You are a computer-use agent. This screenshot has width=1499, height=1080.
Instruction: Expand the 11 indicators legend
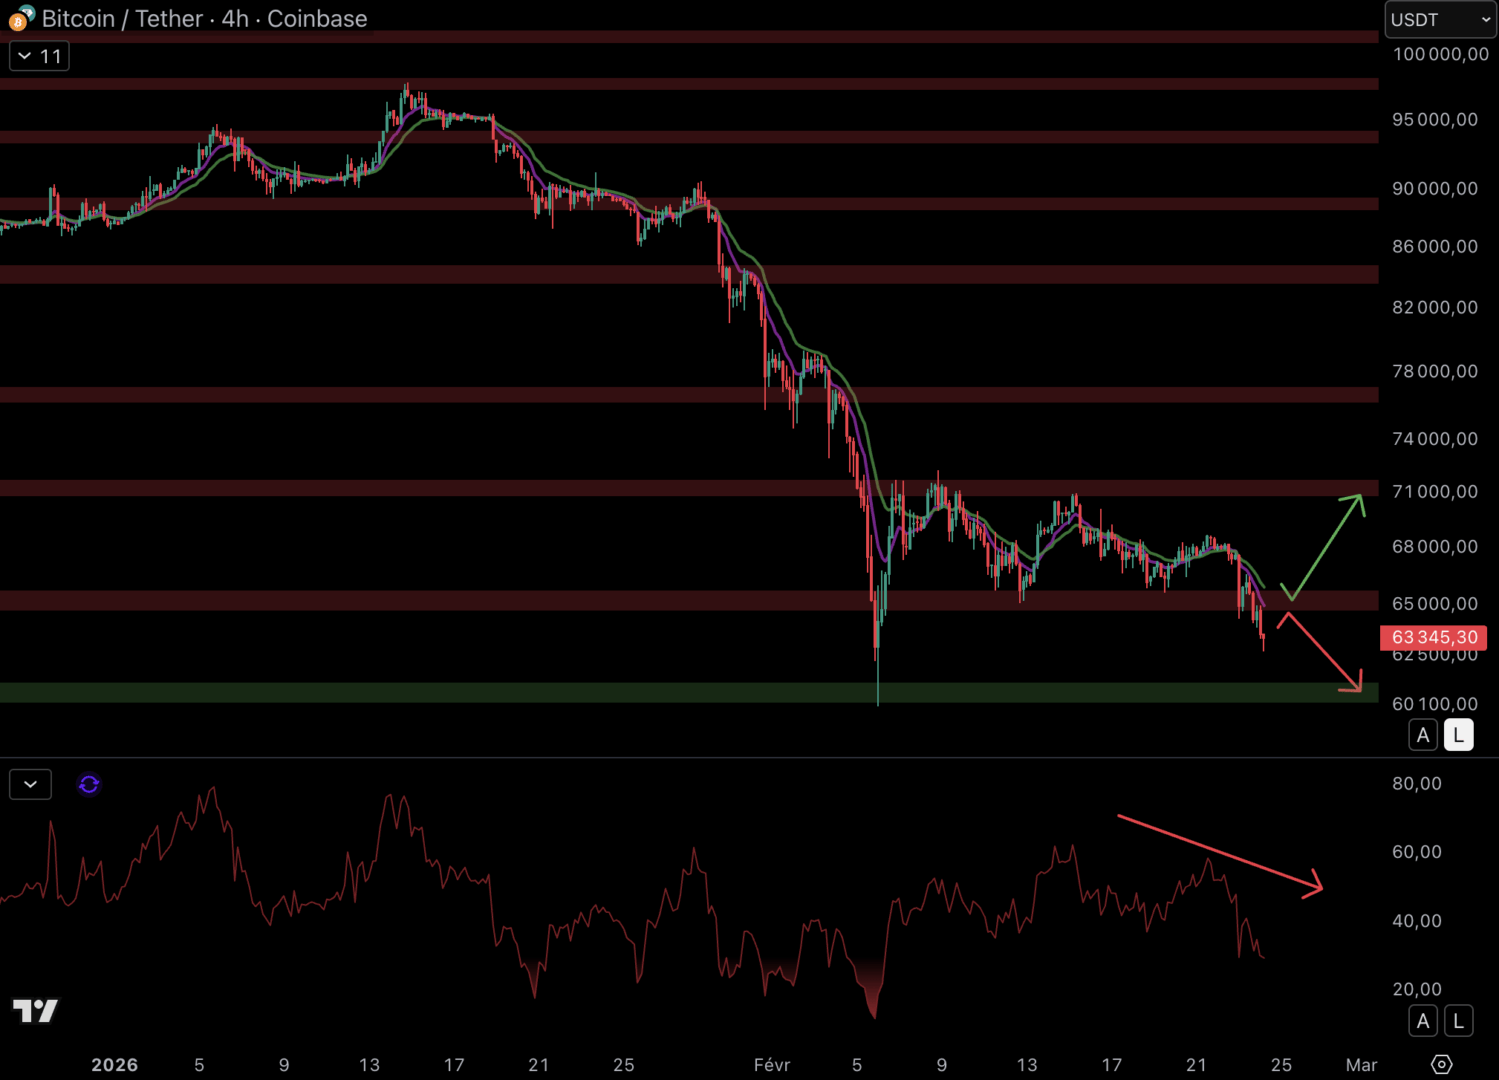click(39, 56)
